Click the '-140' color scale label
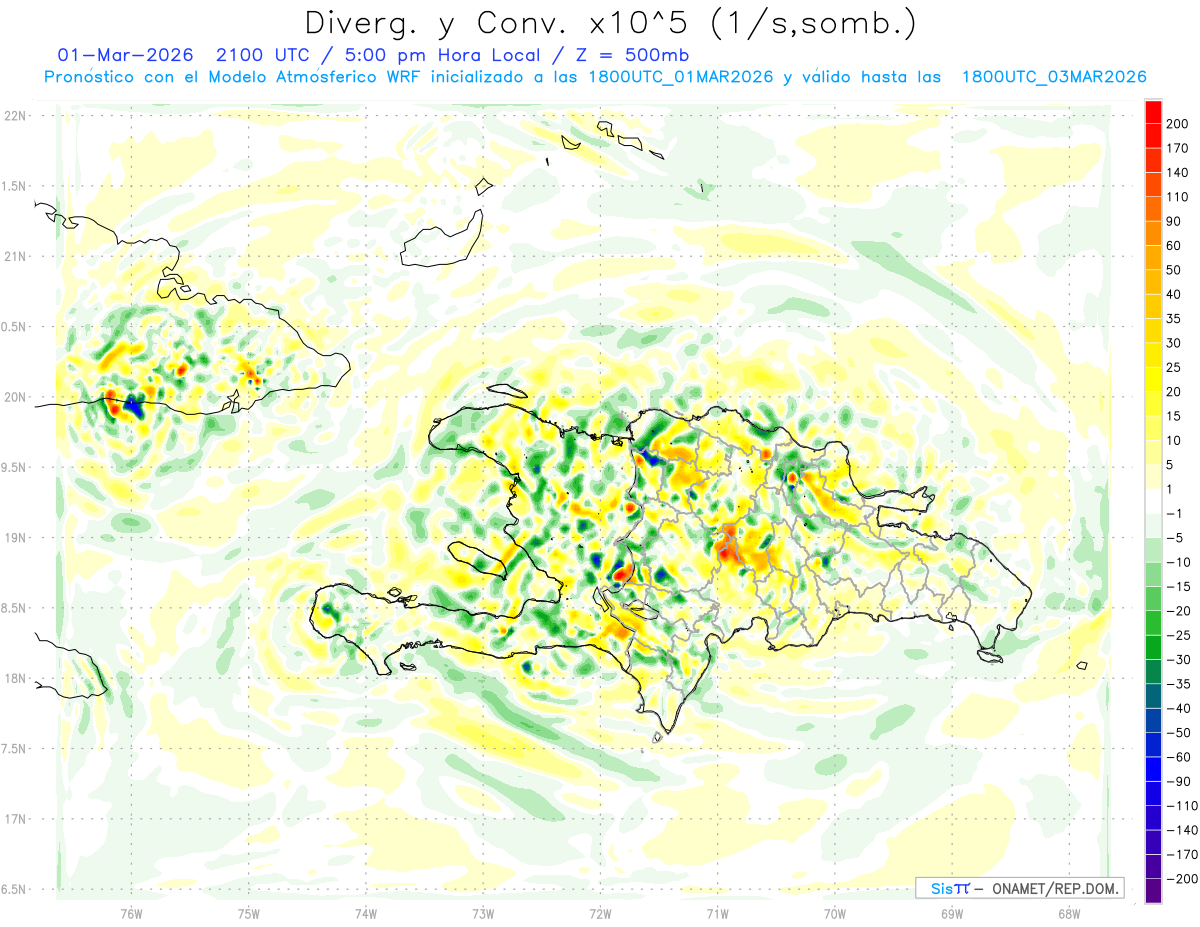Screen dimensions: 1200x927 pyautogui.click(x=1180, y=830)
